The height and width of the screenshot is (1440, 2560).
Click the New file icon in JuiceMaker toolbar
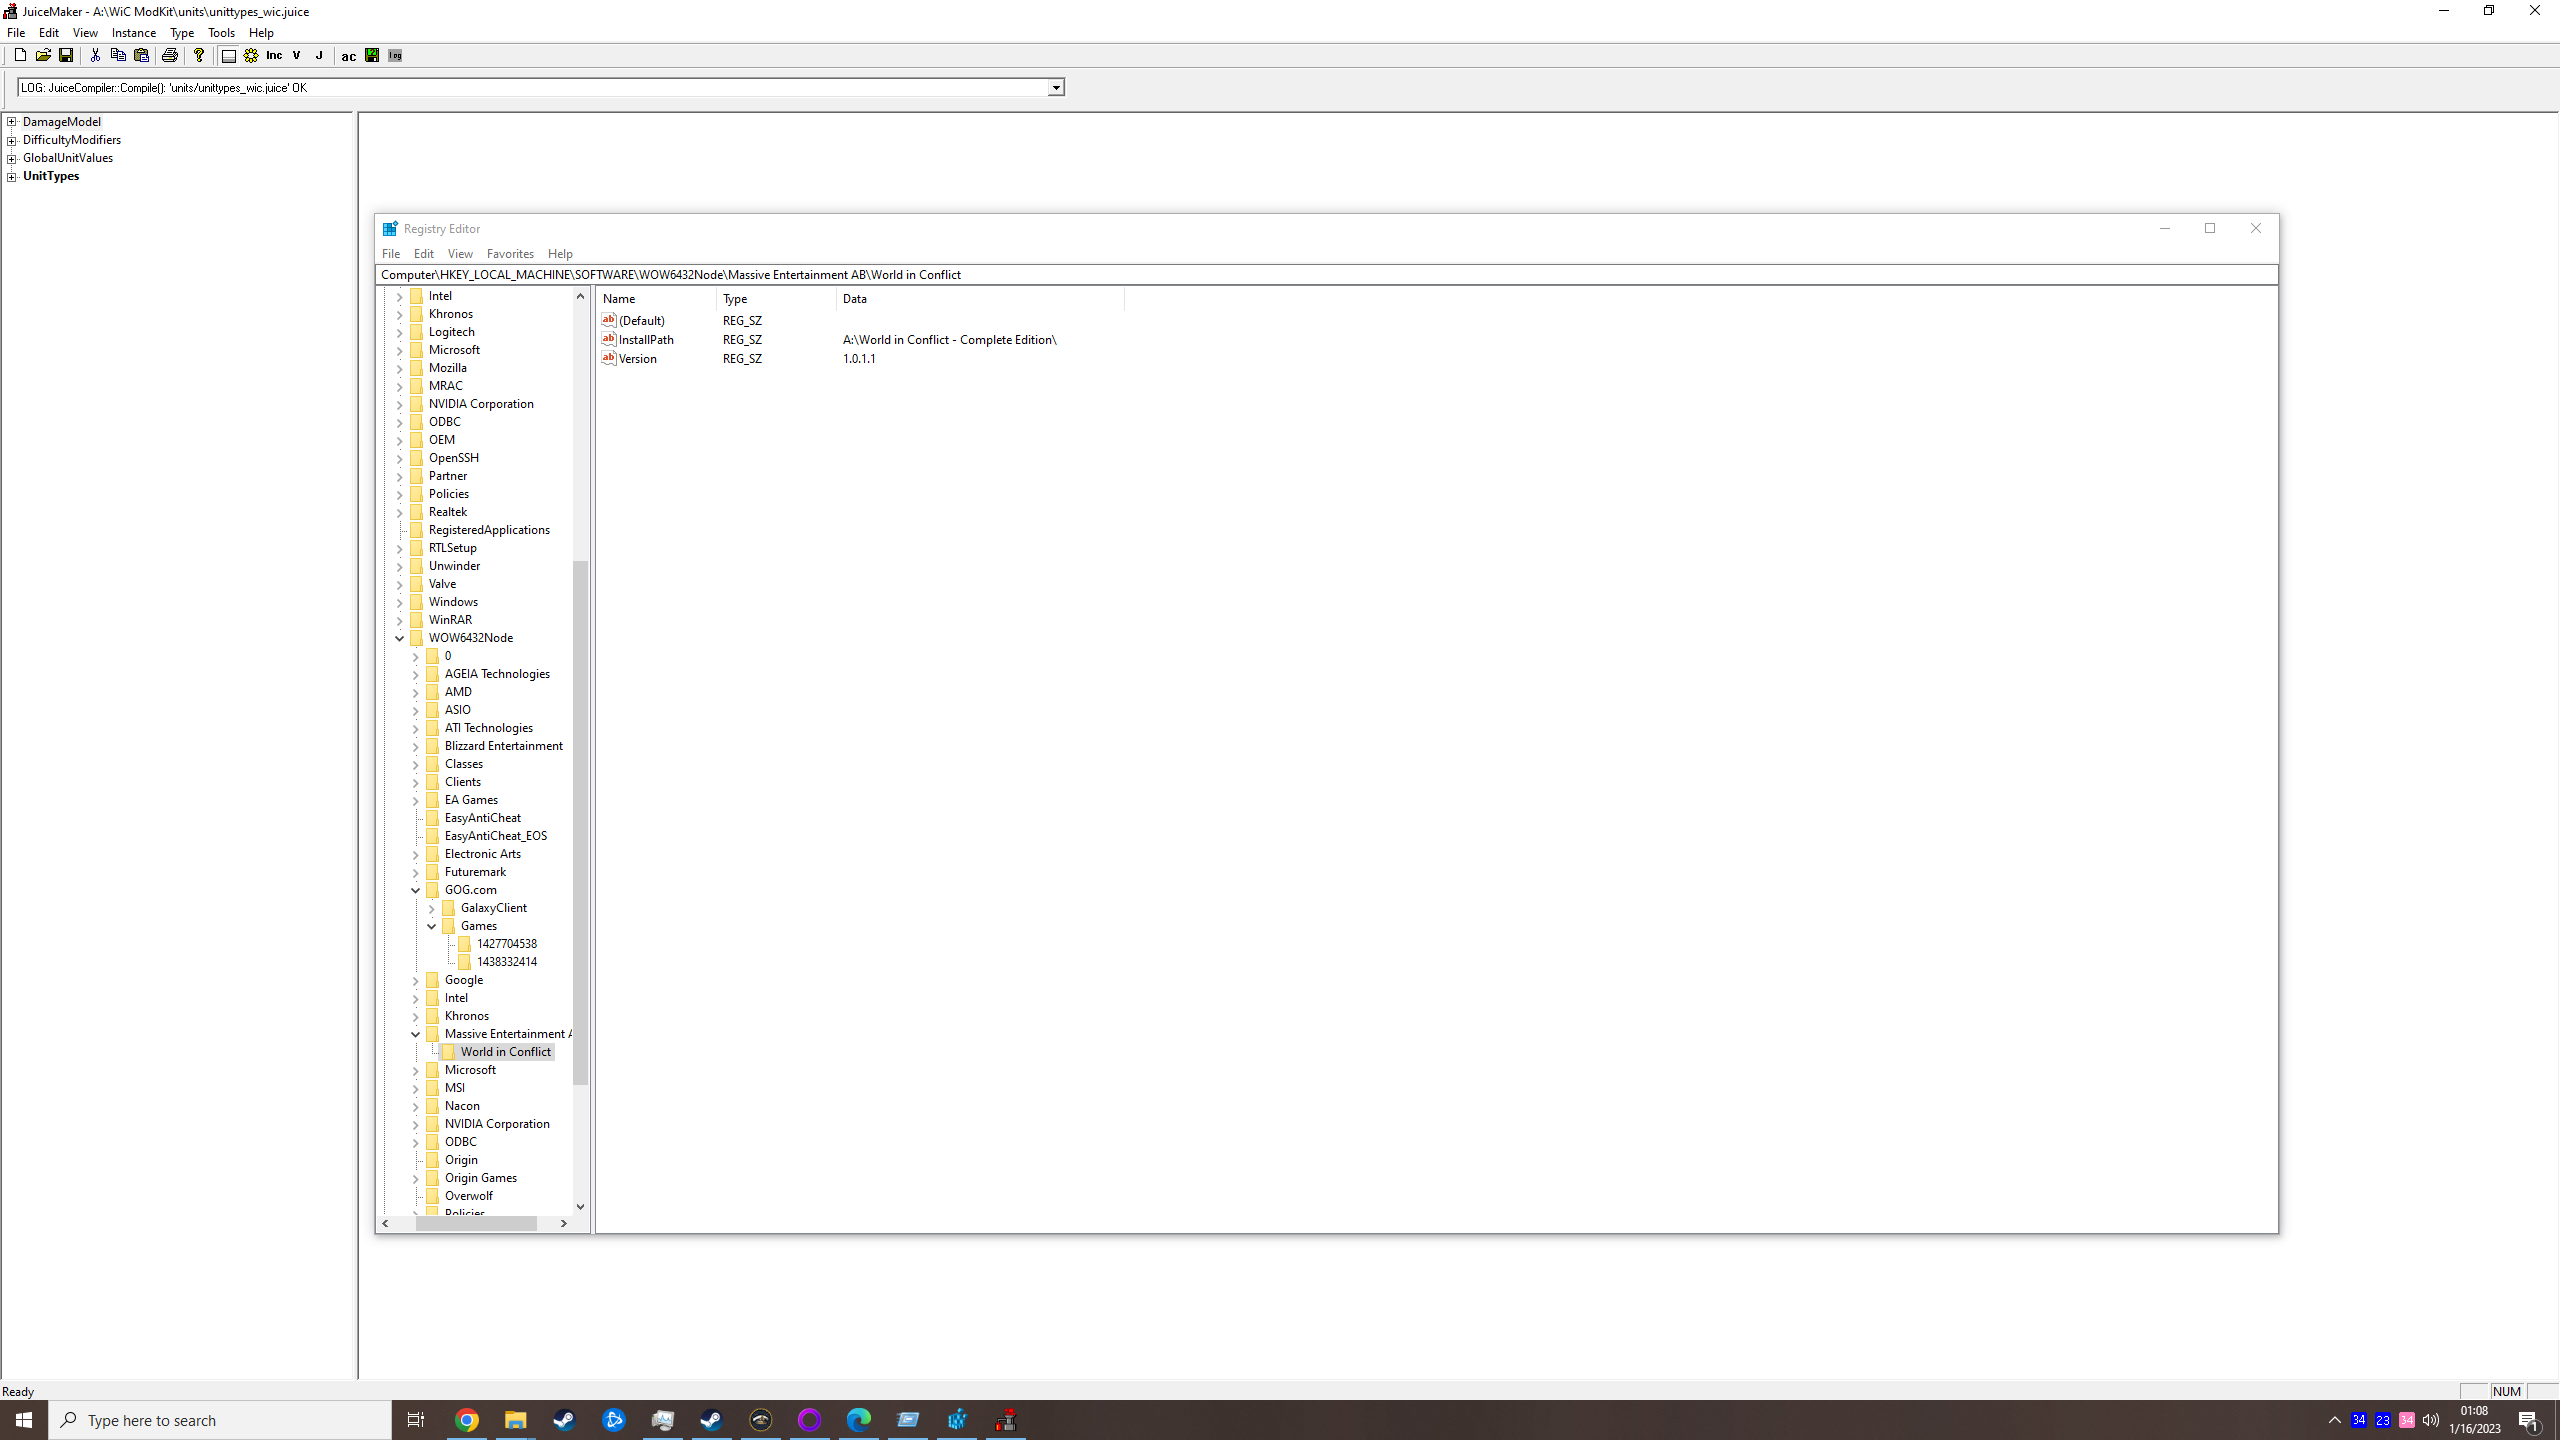20,55
